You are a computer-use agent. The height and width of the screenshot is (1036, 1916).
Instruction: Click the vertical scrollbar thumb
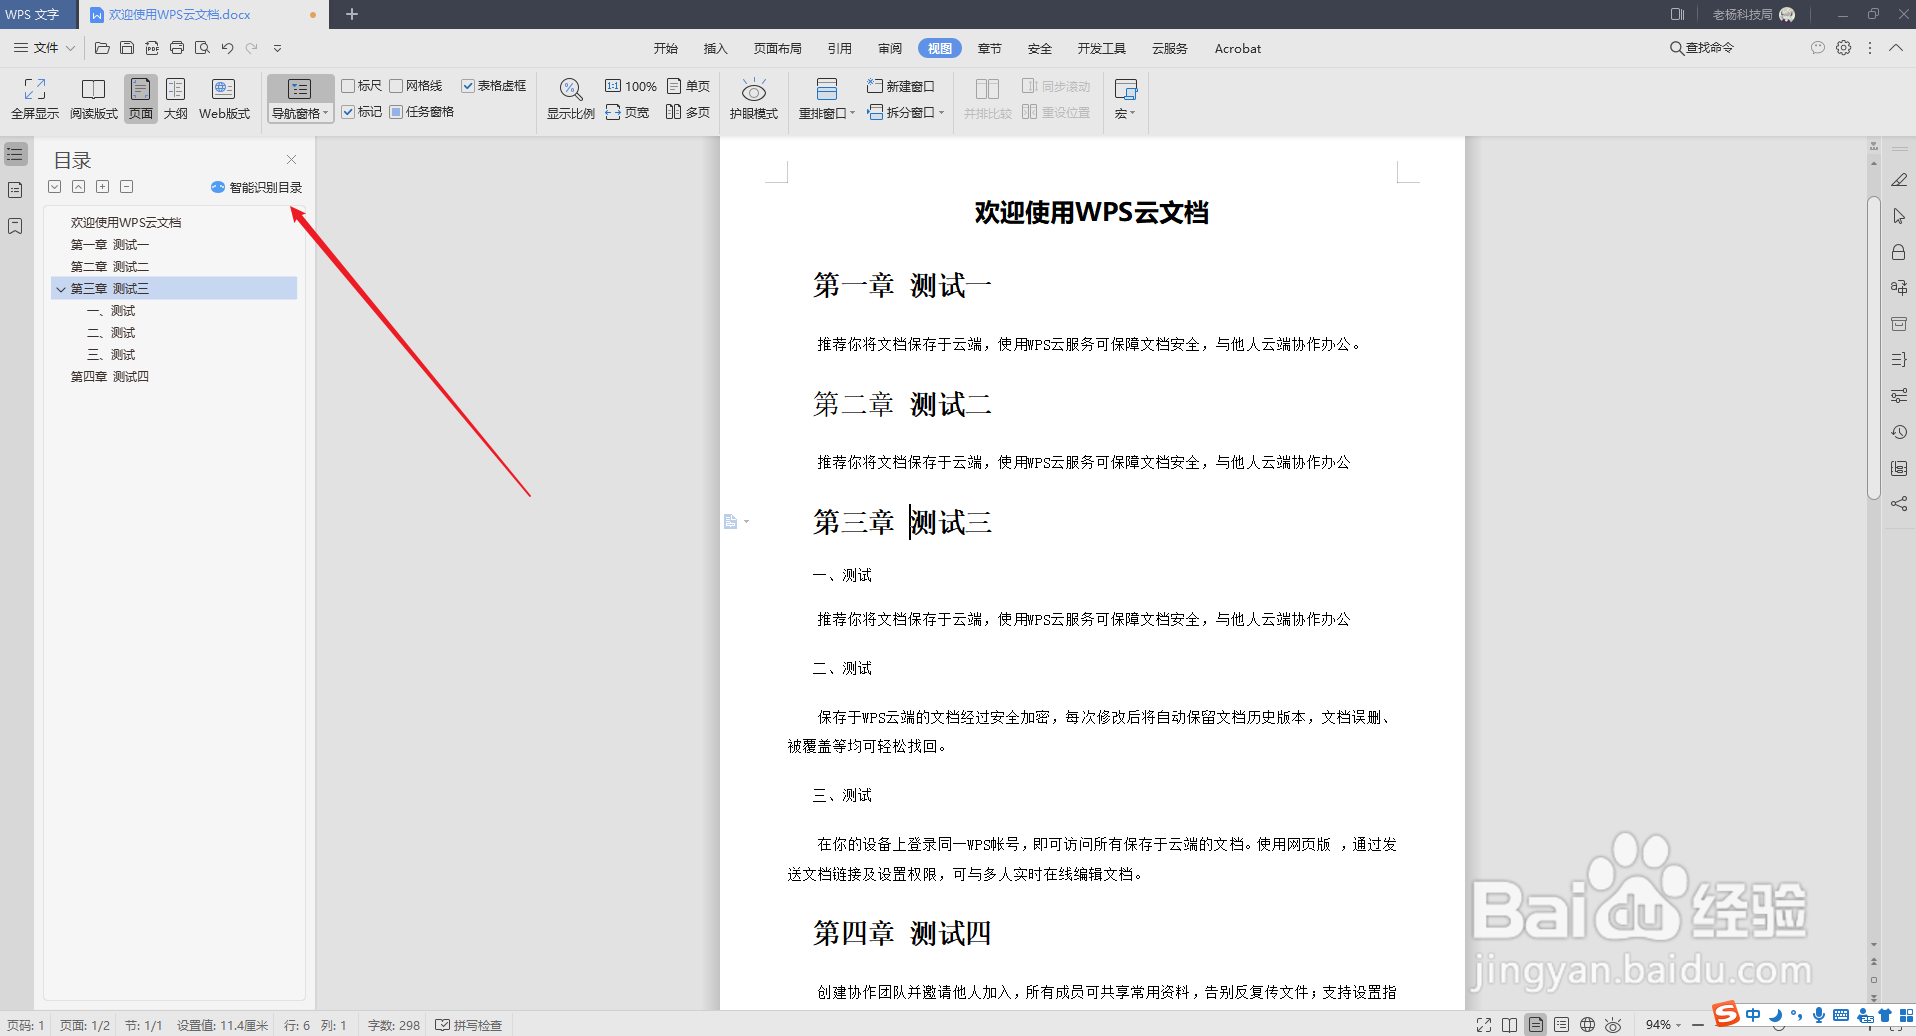click(1874, 348)
